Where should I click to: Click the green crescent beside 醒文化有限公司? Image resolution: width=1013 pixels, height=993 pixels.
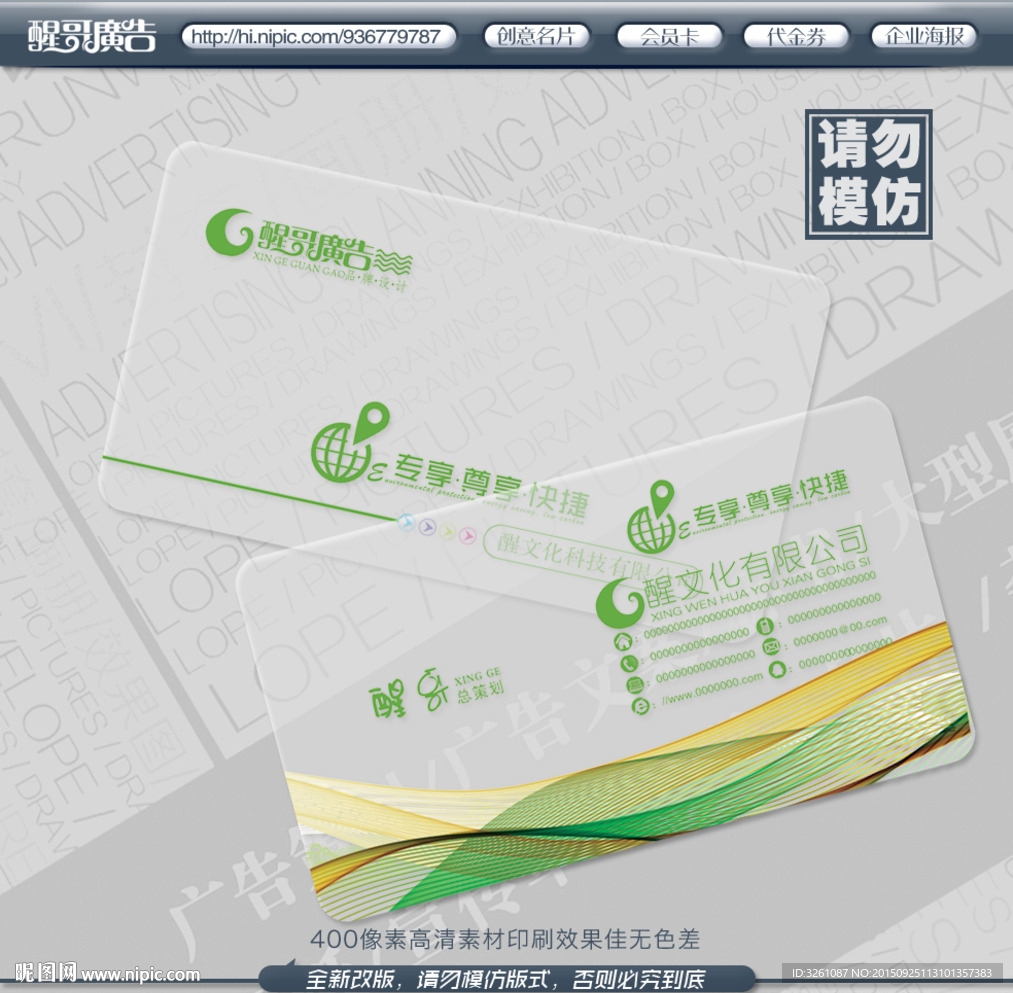(x=619, y=603)
